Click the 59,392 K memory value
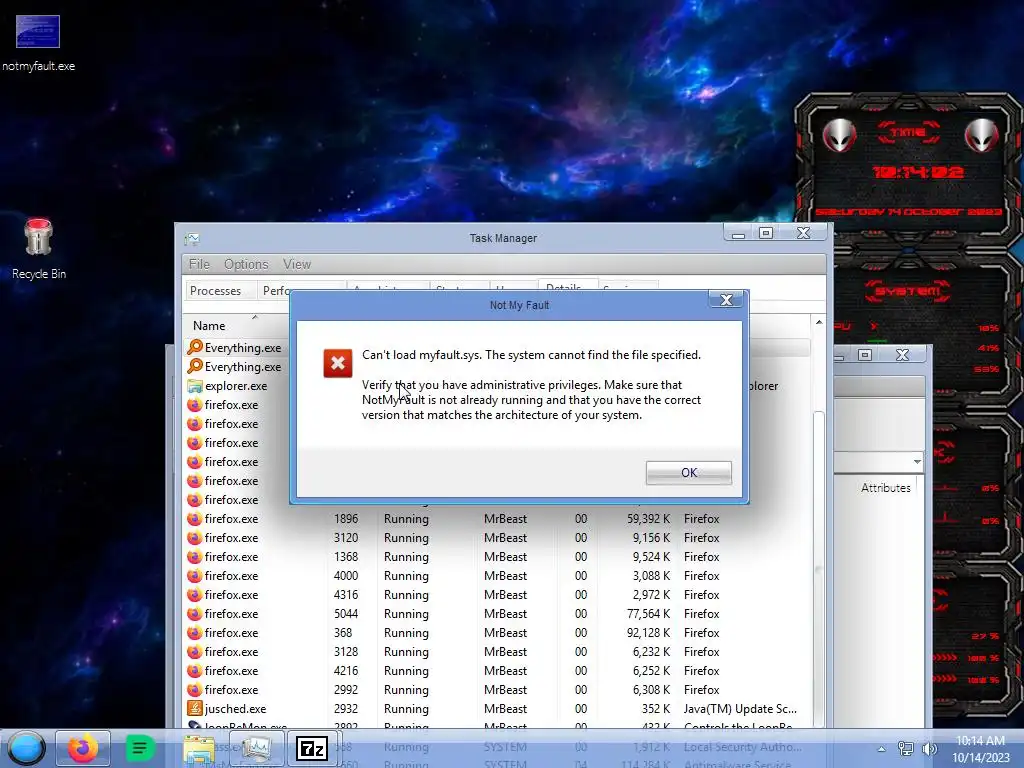The image size is (1024, 768). pos(648,519)
